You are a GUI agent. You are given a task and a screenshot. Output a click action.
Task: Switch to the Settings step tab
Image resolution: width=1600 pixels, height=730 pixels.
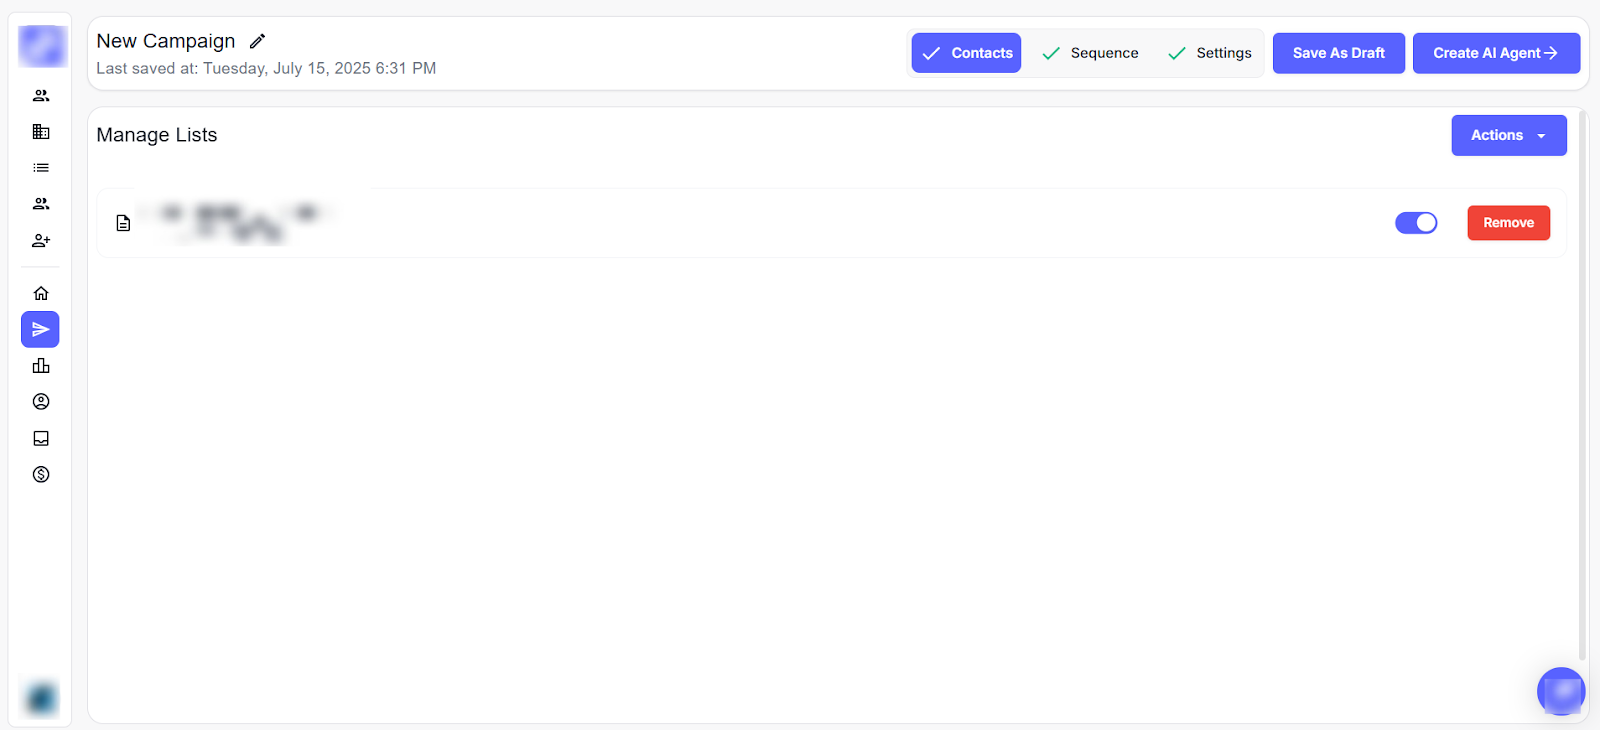[1210, 53]
